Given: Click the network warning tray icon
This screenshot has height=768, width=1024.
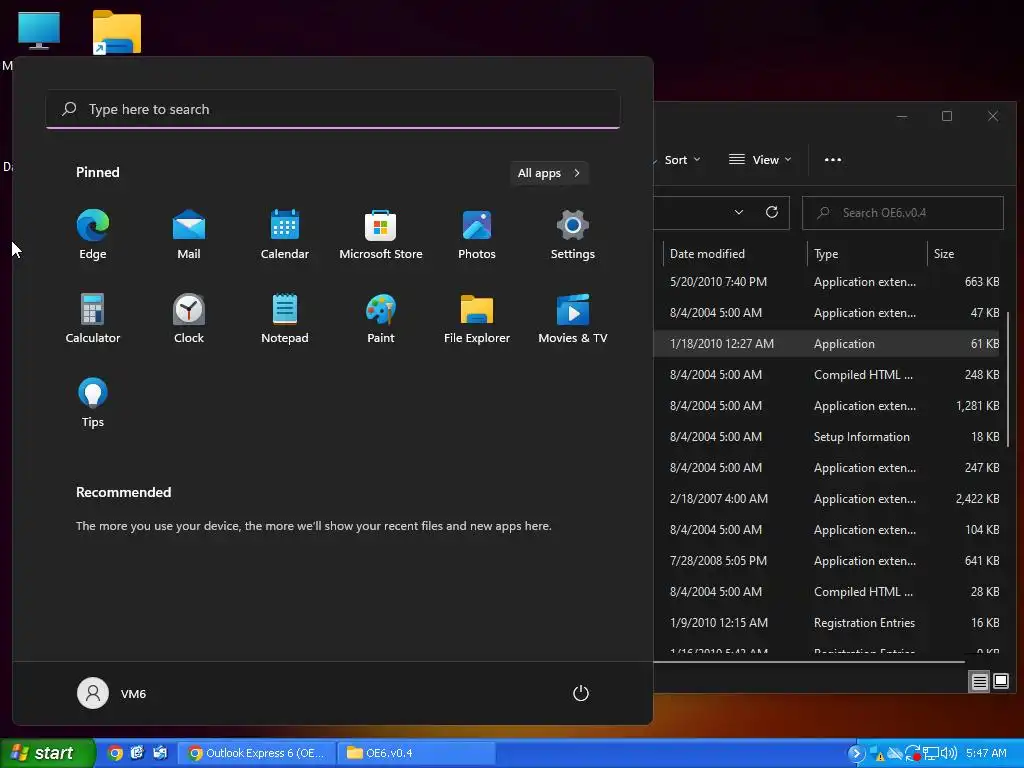Looking at the screenshot, I should (877, 754).
